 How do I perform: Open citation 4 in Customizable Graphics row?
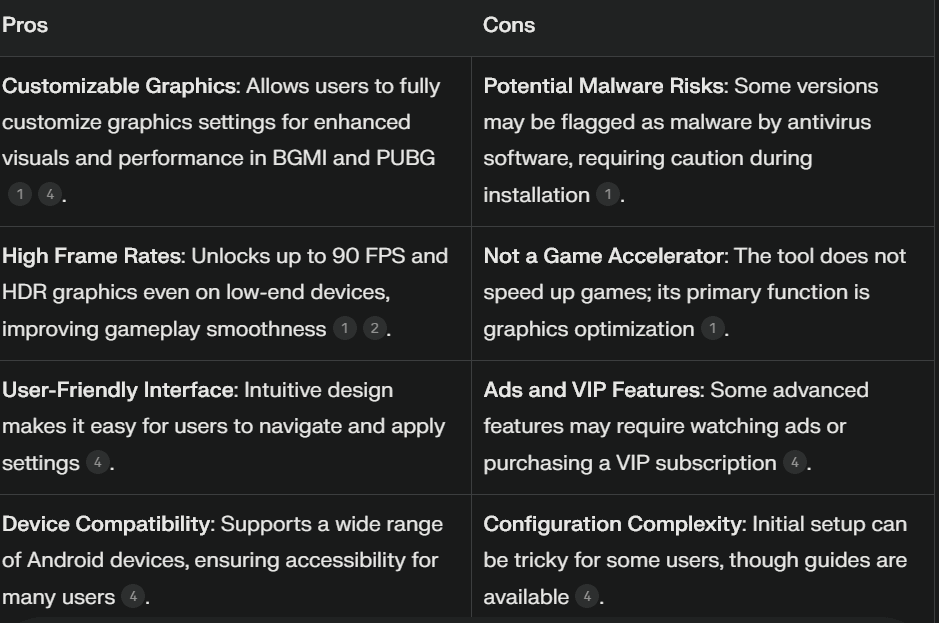(50, 194)
